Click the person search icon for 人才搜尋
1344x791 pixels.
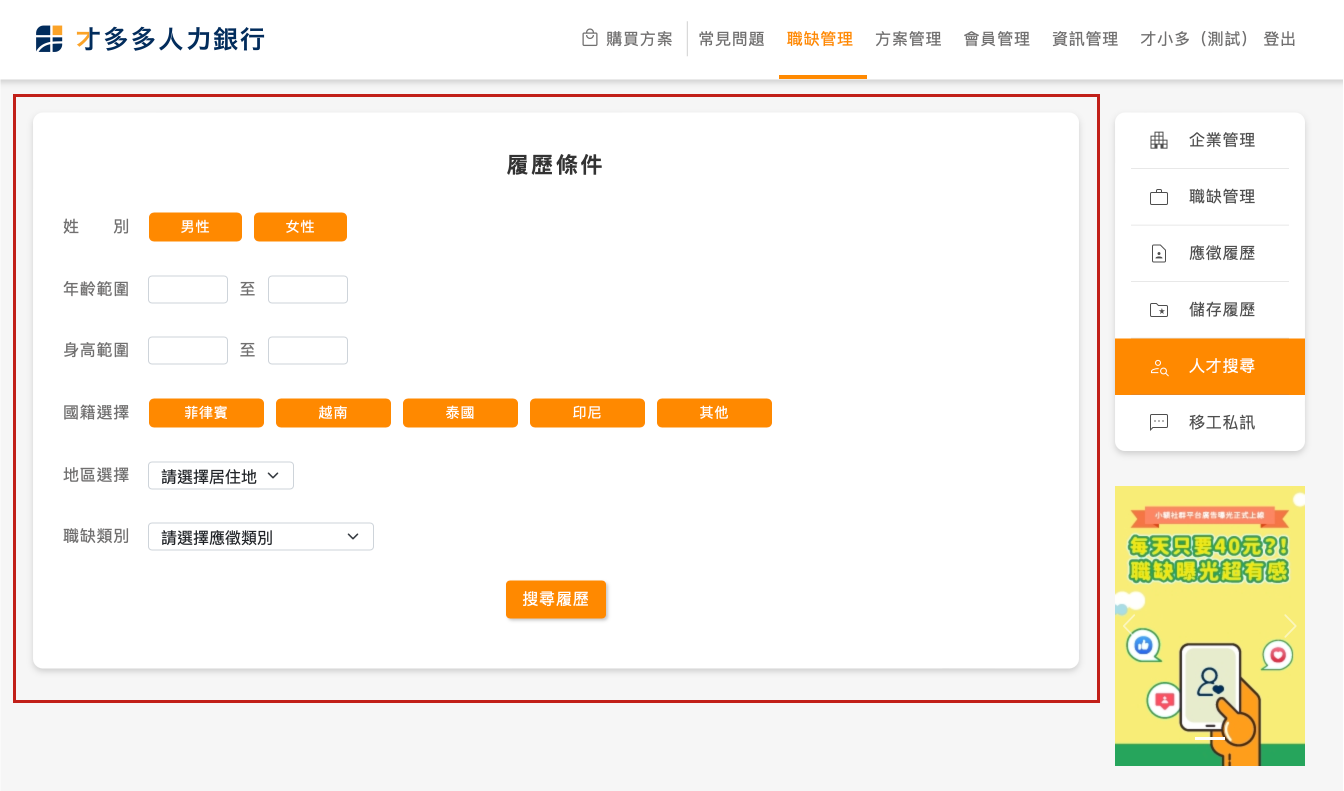pos(1159,367)
